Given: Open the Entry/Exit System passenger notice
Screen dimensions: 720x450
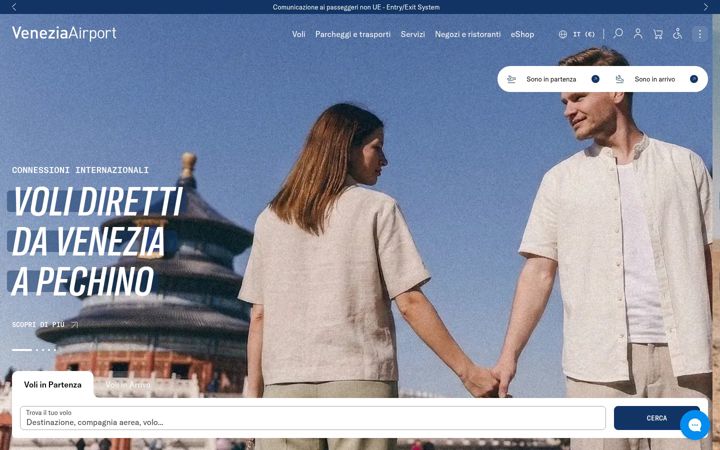Looking at the screenshot, I should point(356,7).
